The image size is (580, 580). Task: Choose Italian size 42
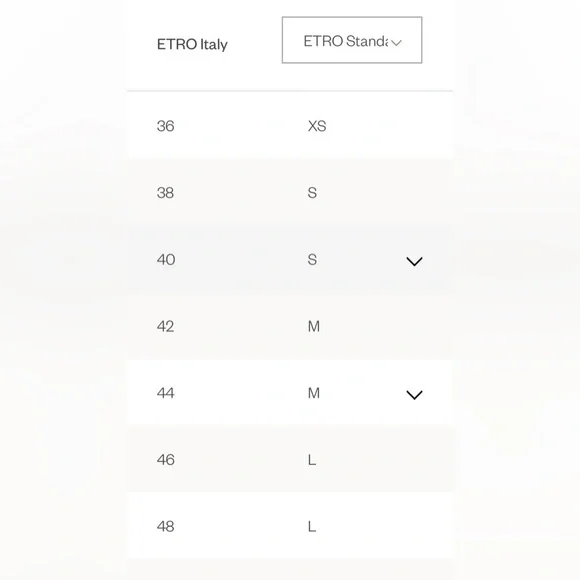(x=165, y=326)
